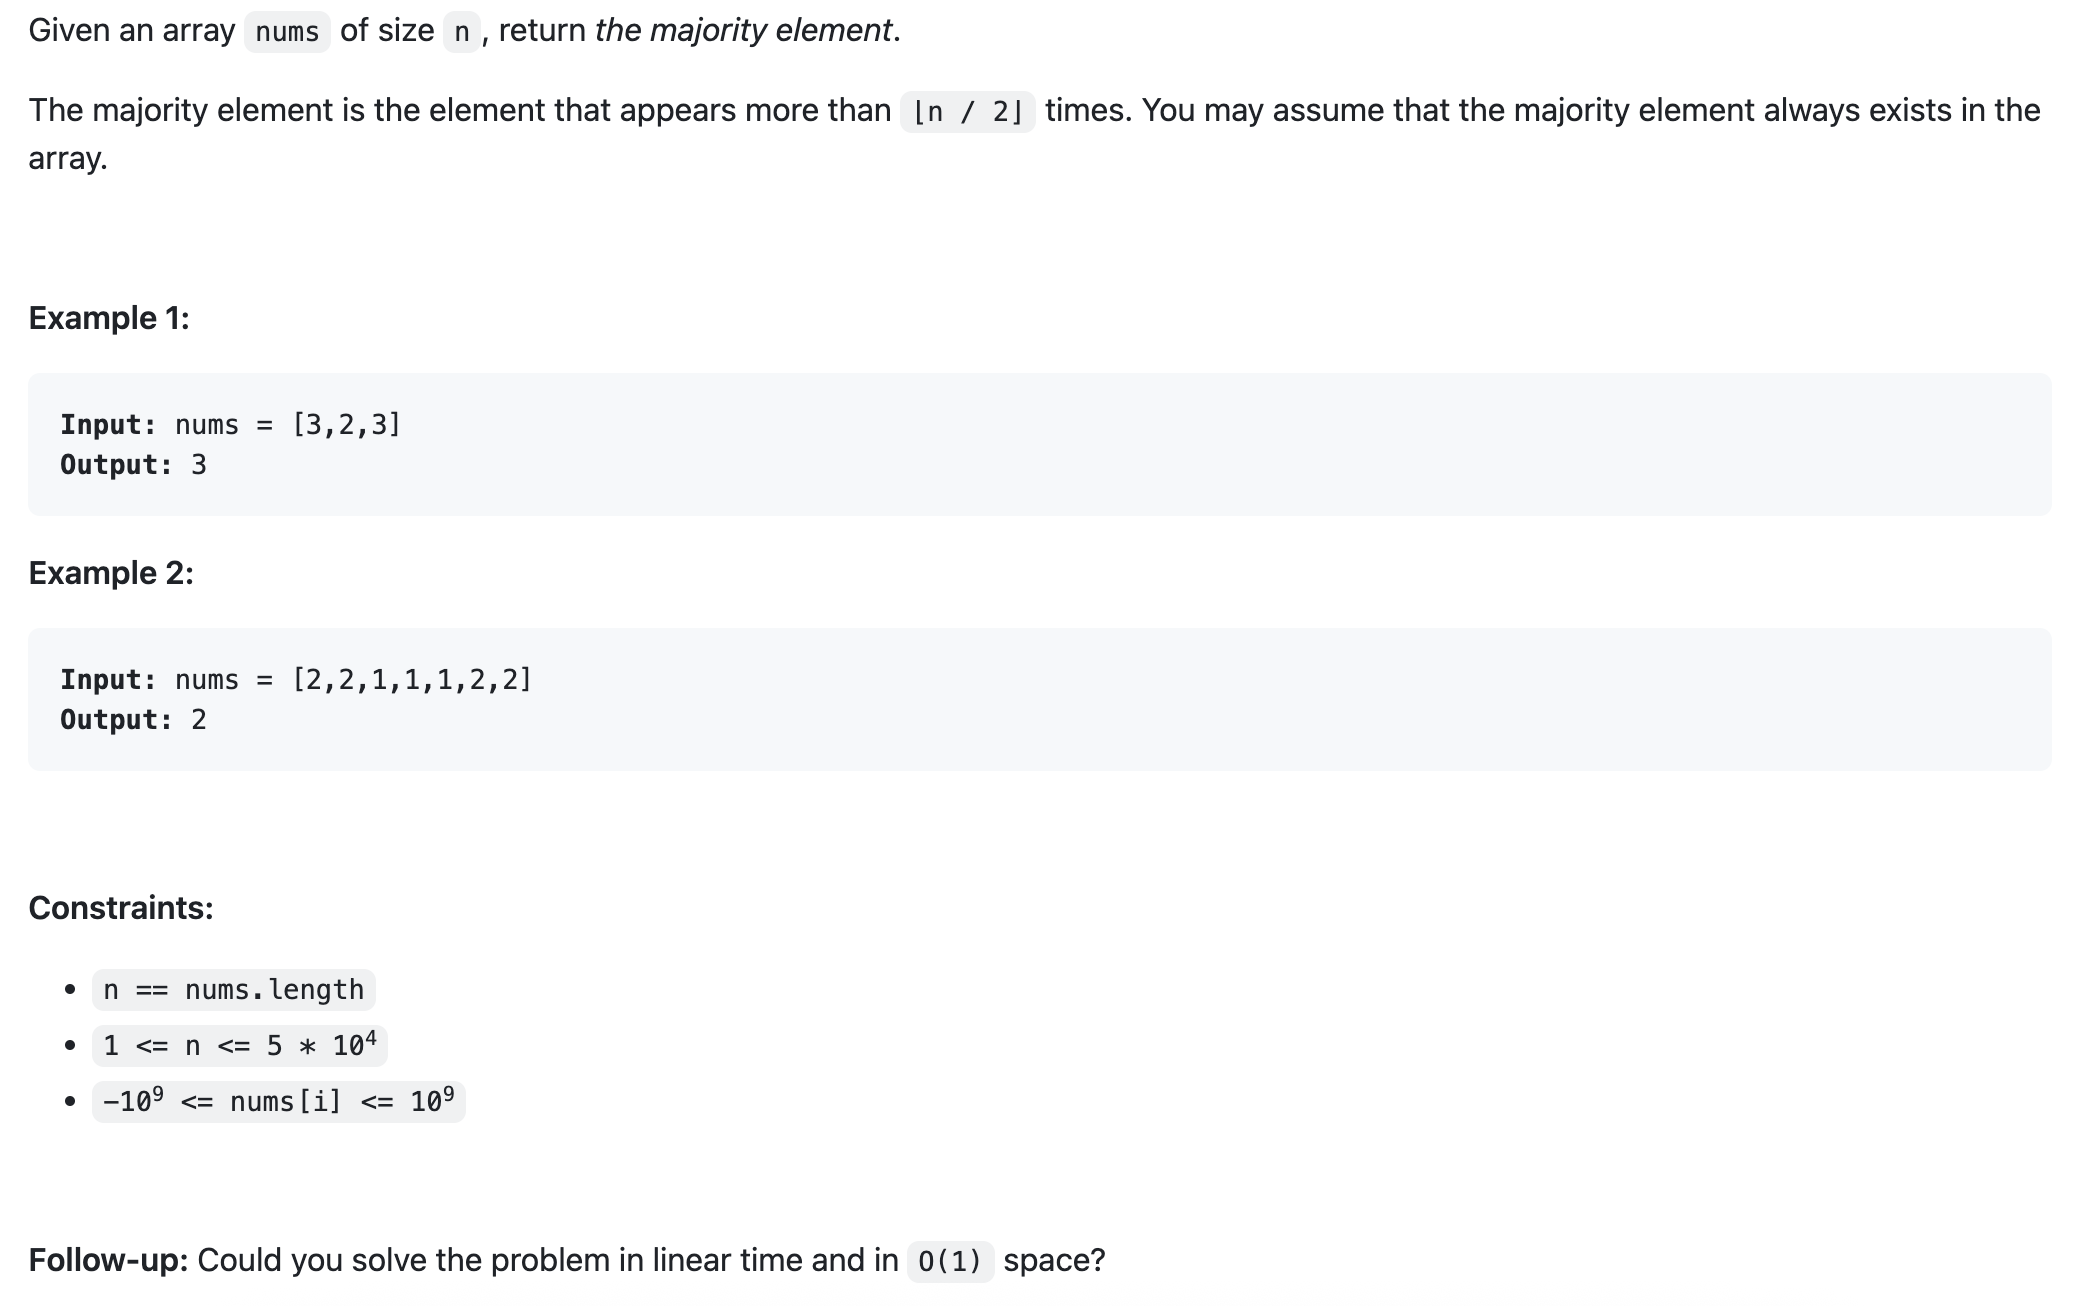Click the 1 <= n <= 5 * 10^4 constraint
The height and width of the screenshot is (1306, 2084).
240,1046
